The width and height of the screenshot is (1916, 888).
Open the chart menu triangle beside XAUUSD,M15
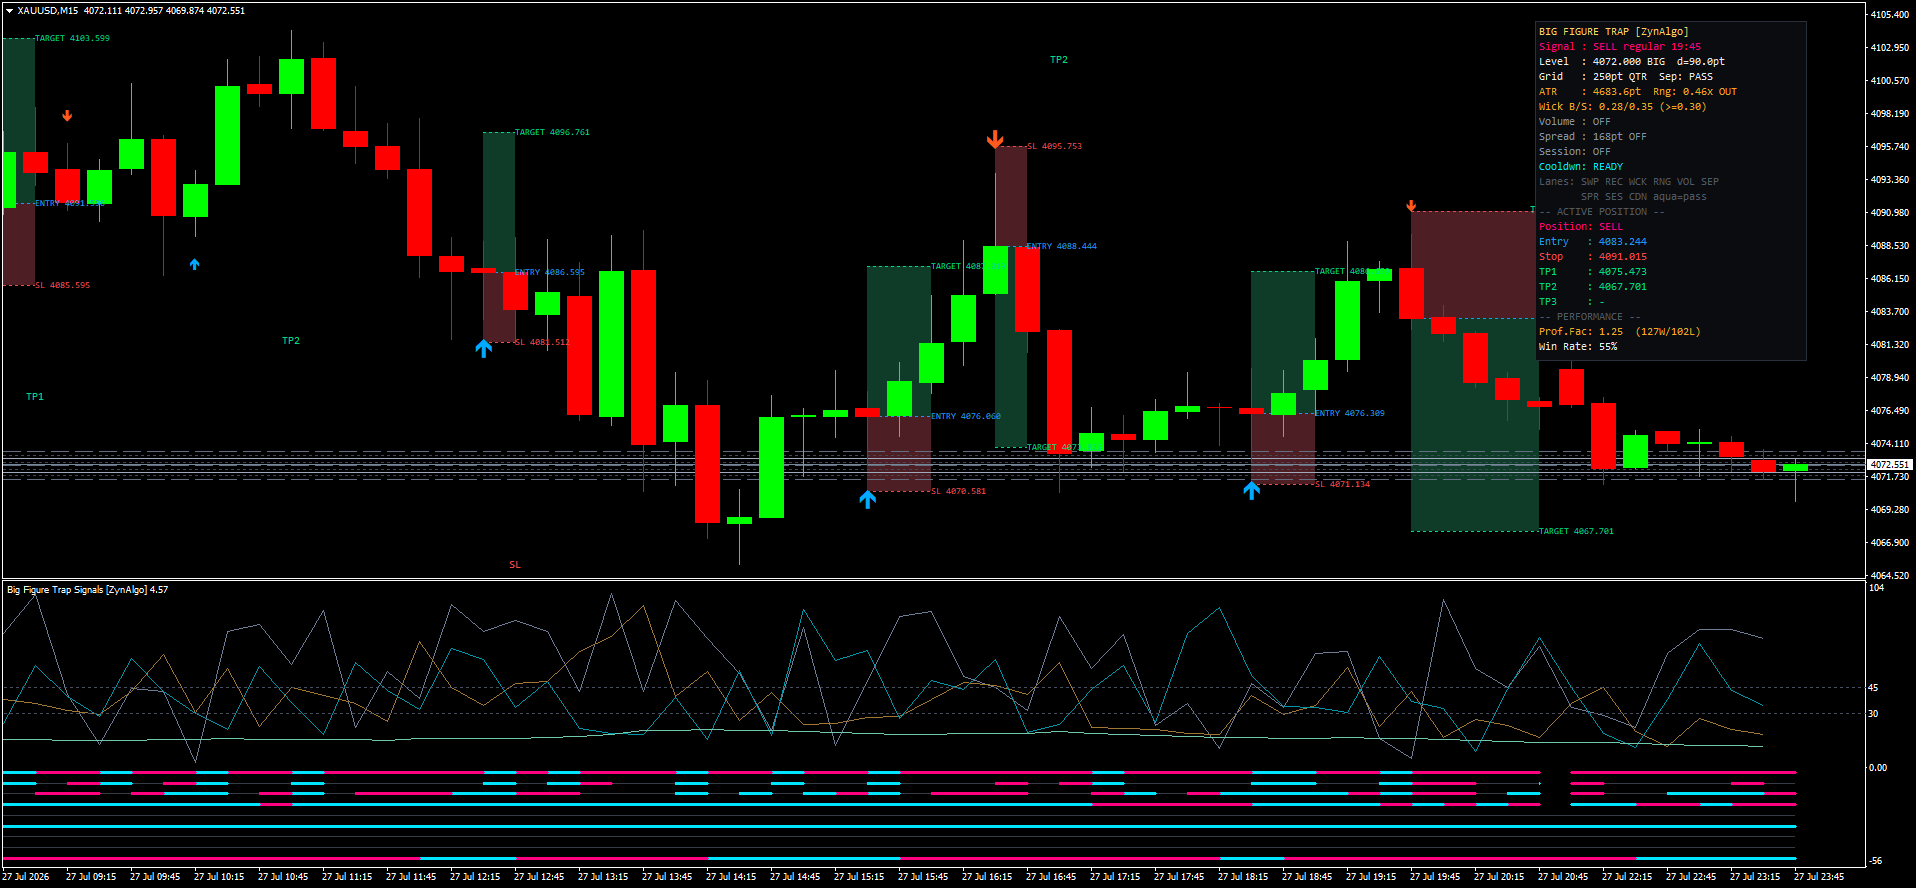(9, 11)
